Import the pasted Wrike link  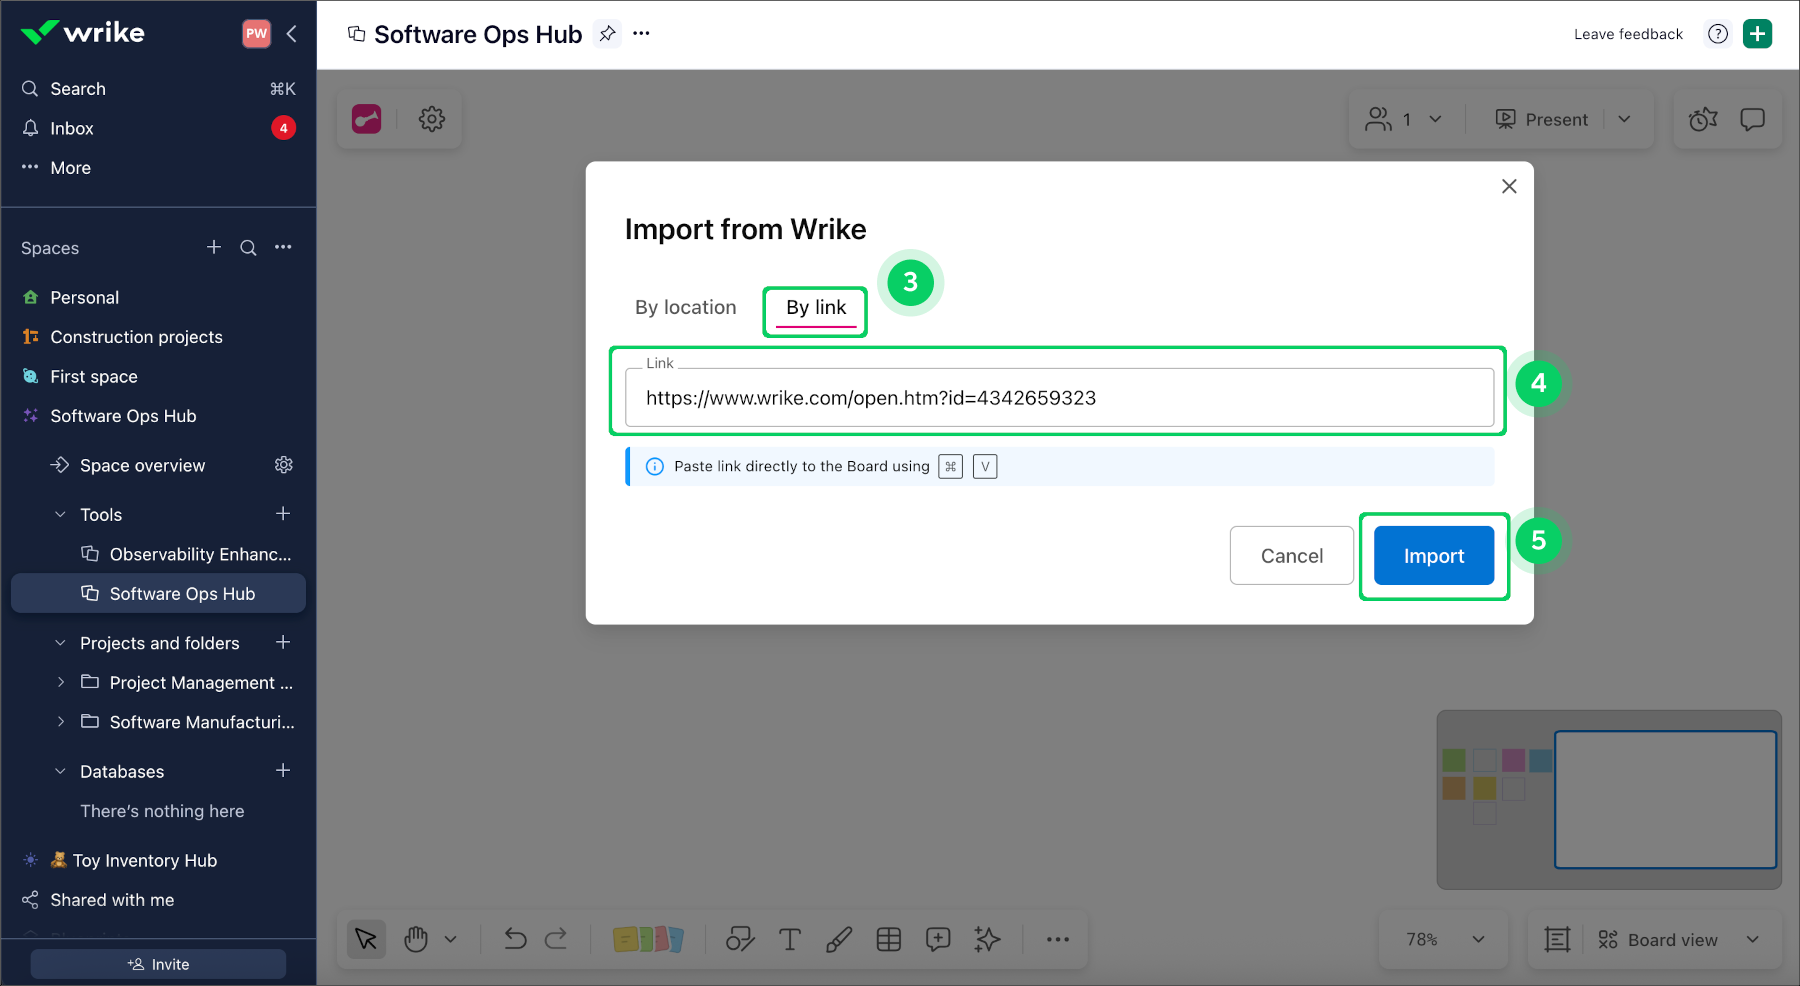coord(1433,555)
